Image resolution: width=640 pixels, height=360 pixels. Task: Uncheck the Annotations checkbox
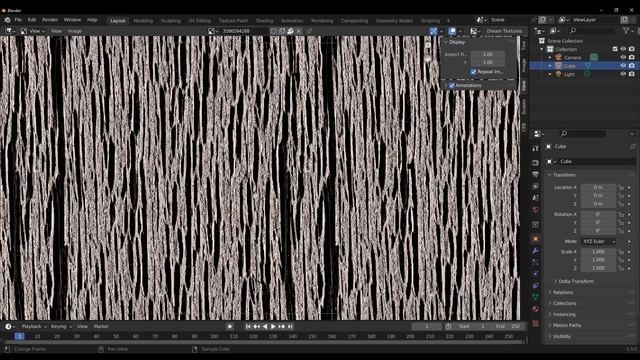[x=452, y=85]
